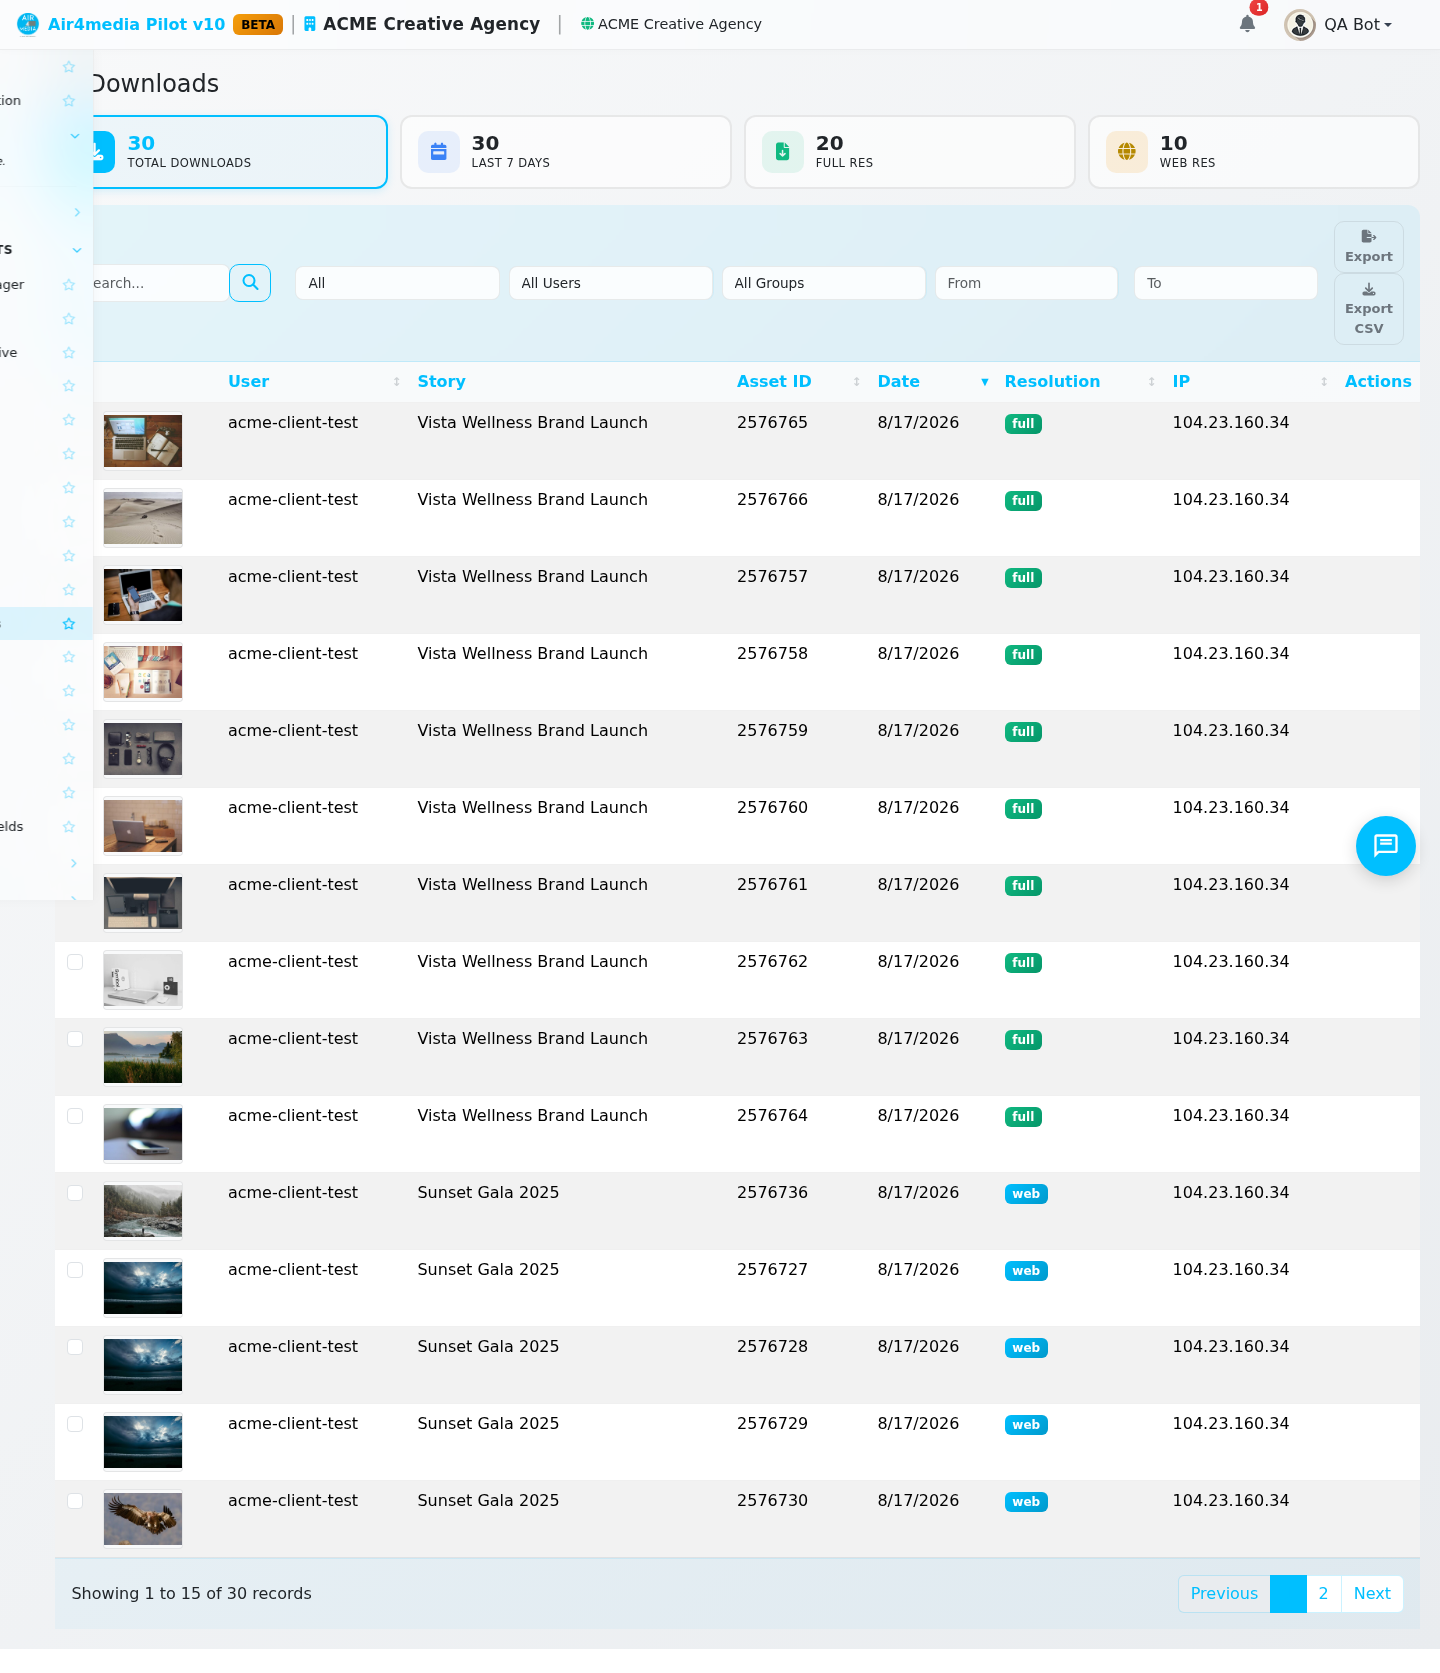The width and height of the screenshot is (1440, 1673).
Task: Select the Last 7 Days stat card
Action: (x=566, y=152)
